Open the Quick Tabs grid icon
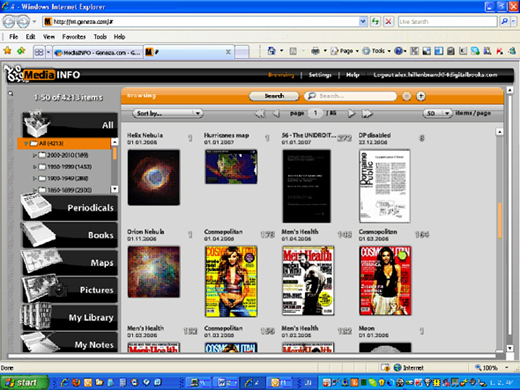 (x=39, y=52)
